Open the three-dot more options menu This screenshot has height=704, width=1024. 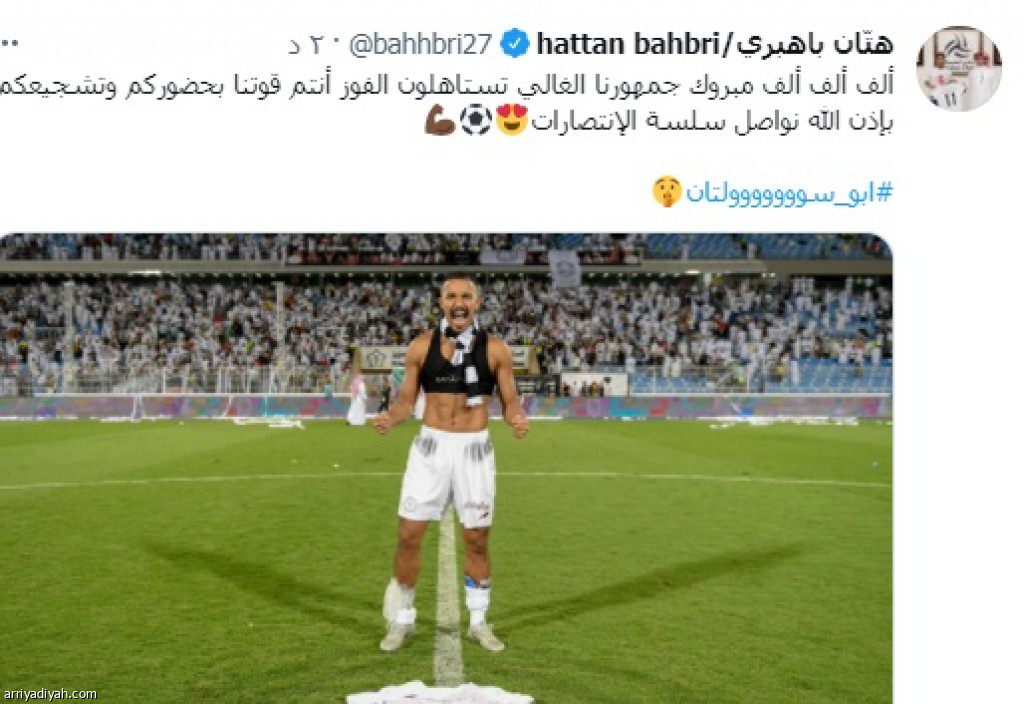click(9, 44)
